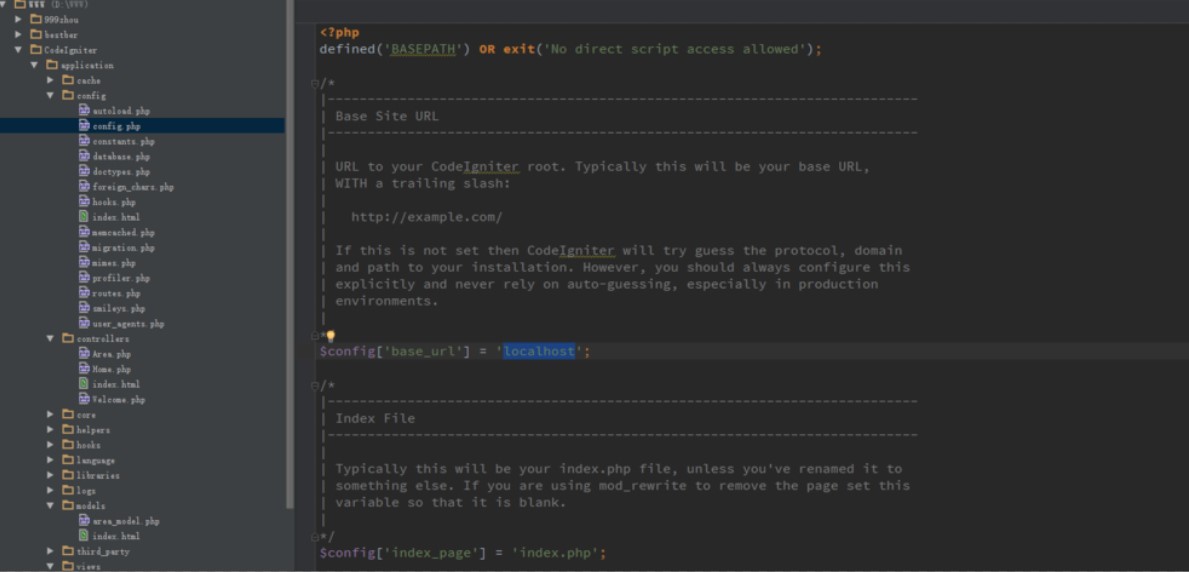1189x572 pixels.
Task: Select Welcome.php under controllers
Action: (118, 400)
